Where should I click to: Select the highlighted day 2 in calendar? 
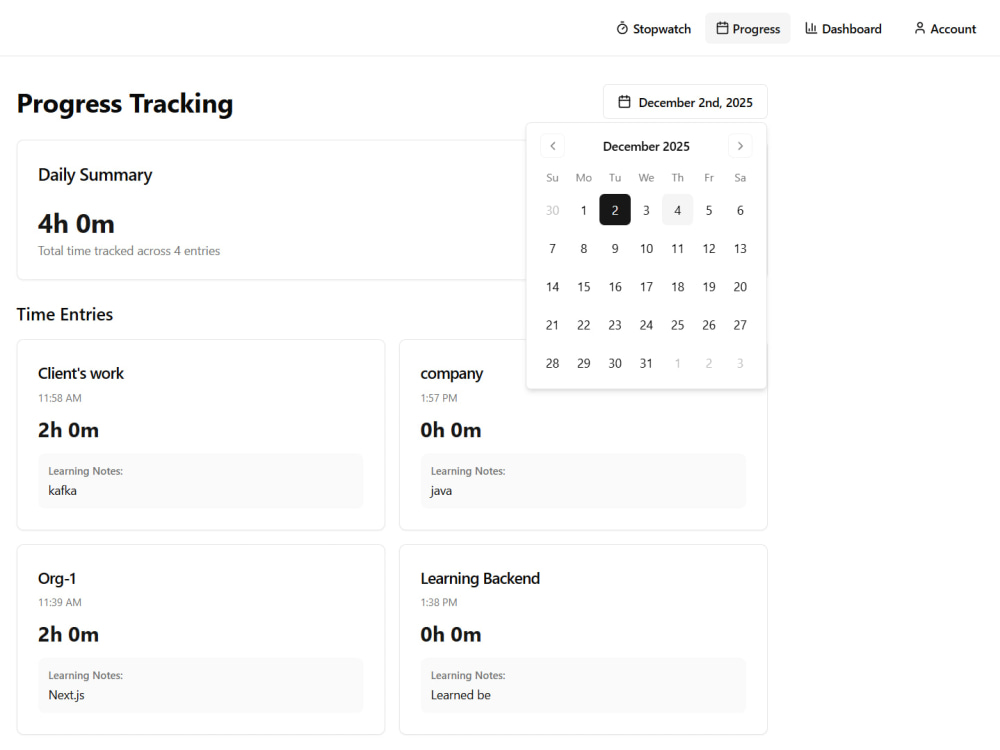pos(615,210)
